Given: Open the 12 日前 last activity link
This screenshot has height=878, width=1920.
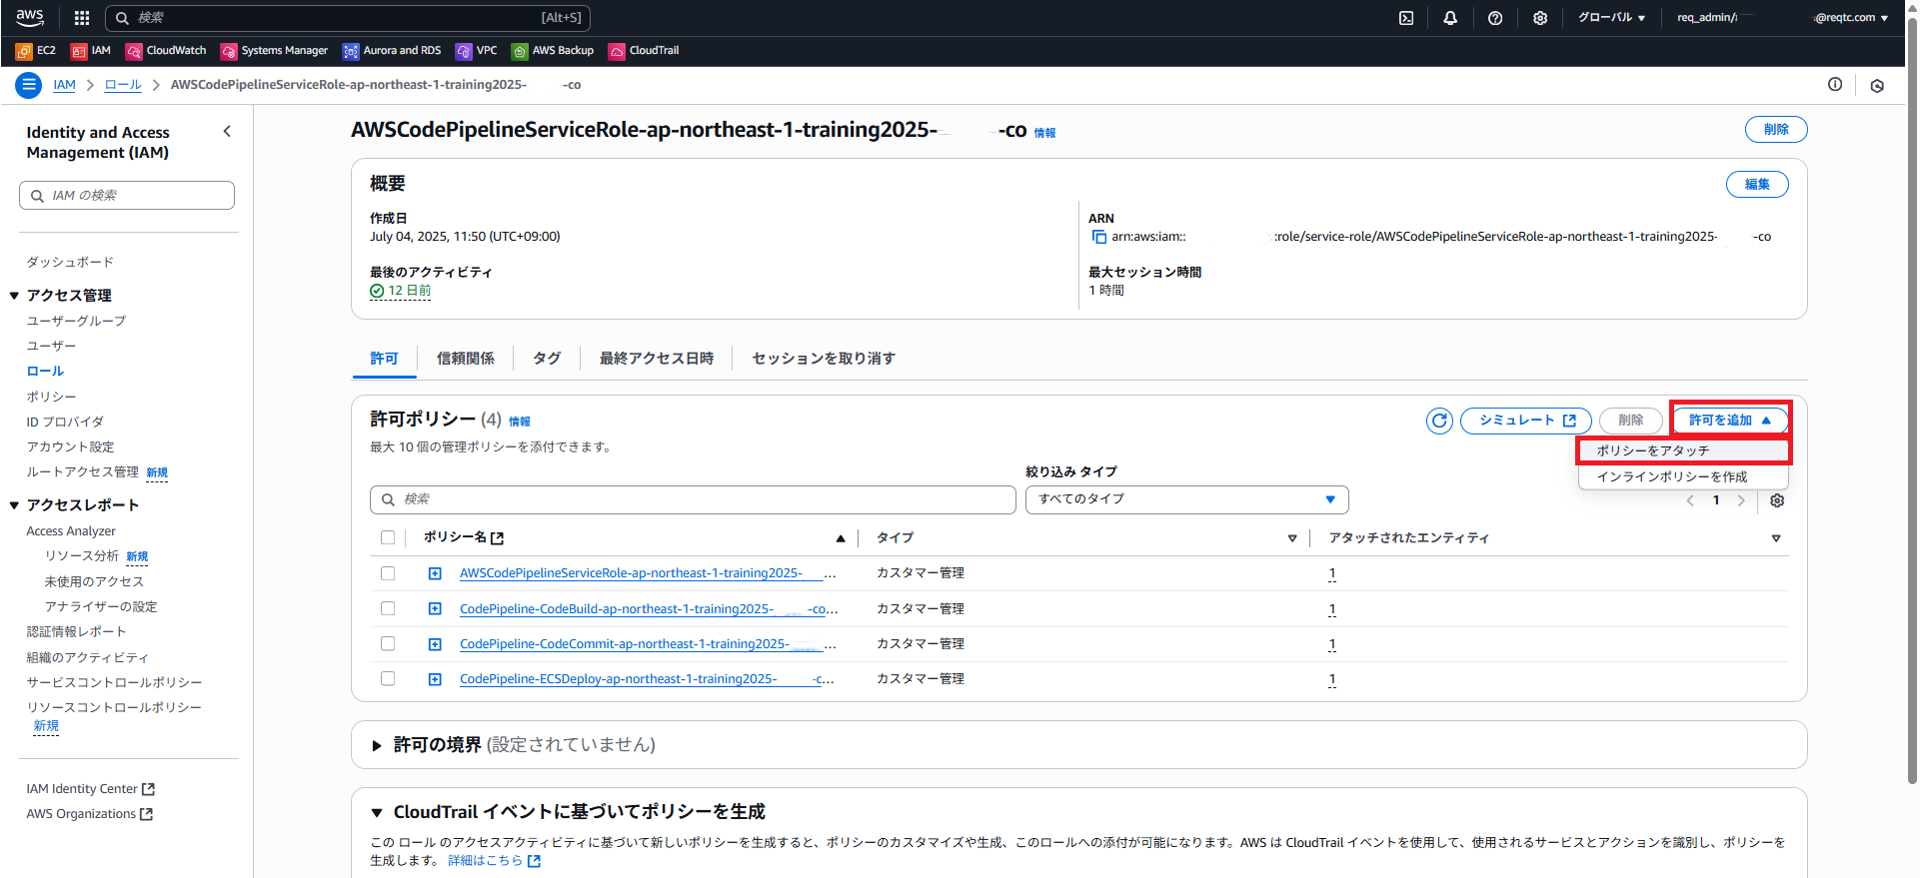Looking at the screenshot, I should (x=400, y=291).
